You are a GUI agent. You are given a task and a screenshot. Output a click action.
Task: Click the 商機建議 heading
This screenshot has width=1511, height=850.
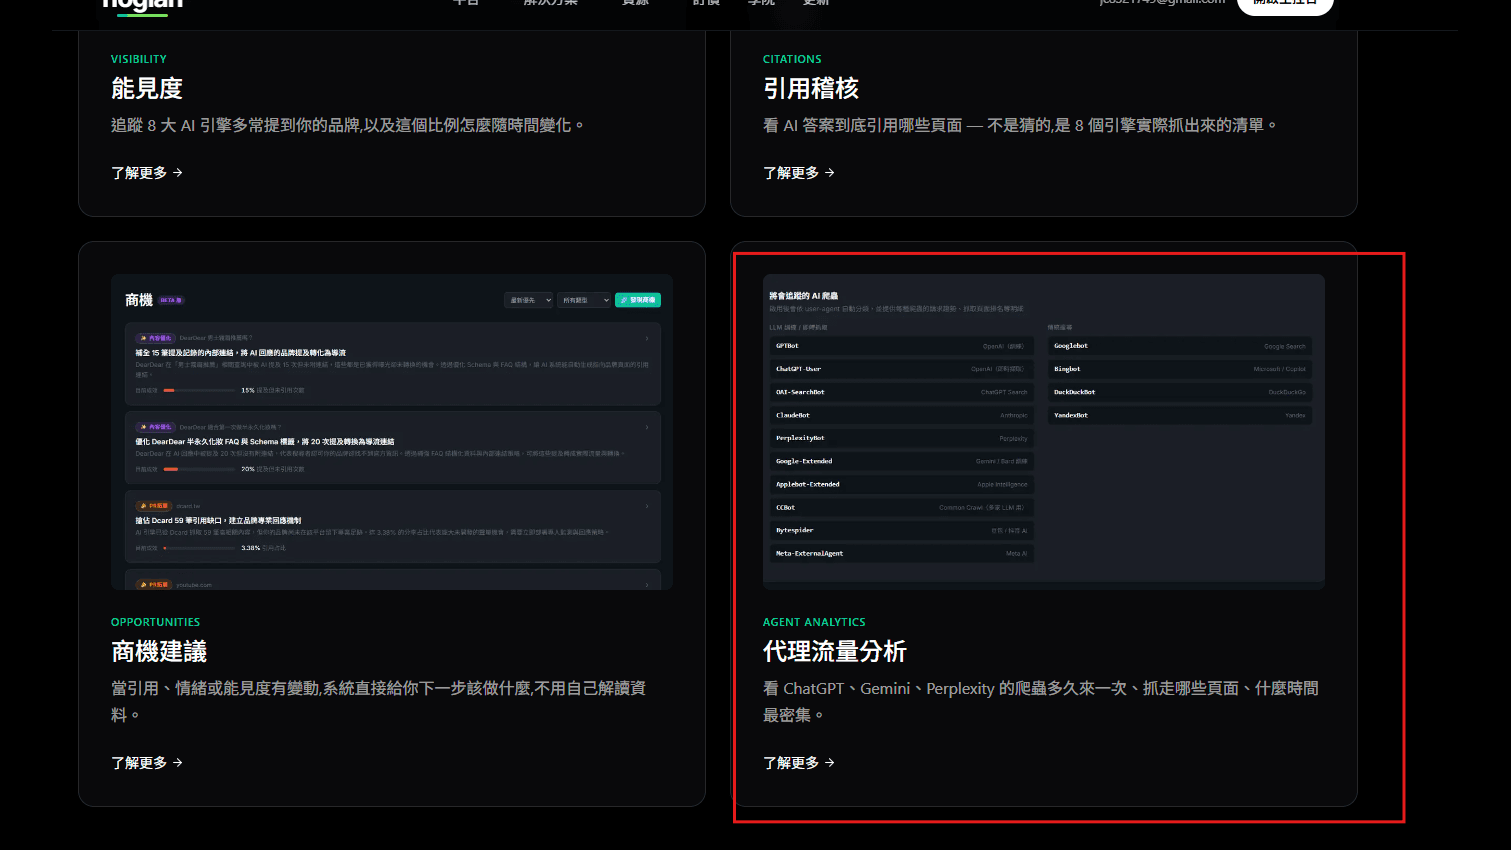tap(159, 652)
